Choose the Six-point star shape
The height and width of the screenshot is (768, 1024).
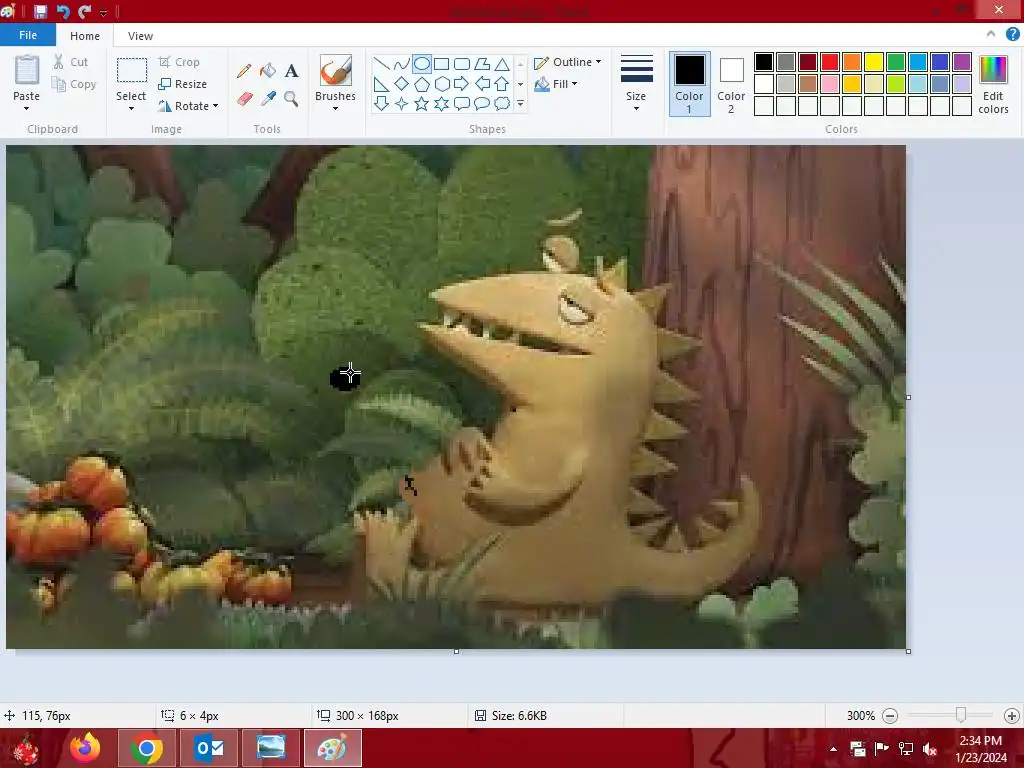pos(441,103)
